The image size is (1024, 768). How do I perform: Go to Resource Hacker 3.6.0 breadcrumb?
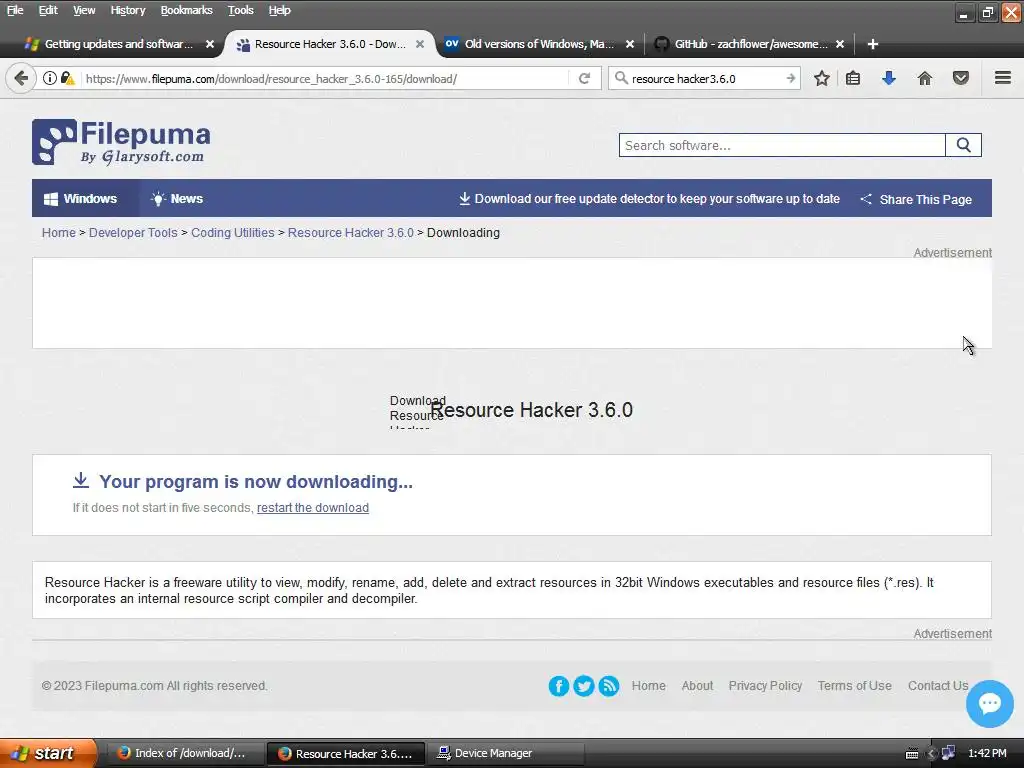pyautogui.click(x=351, y=232)
